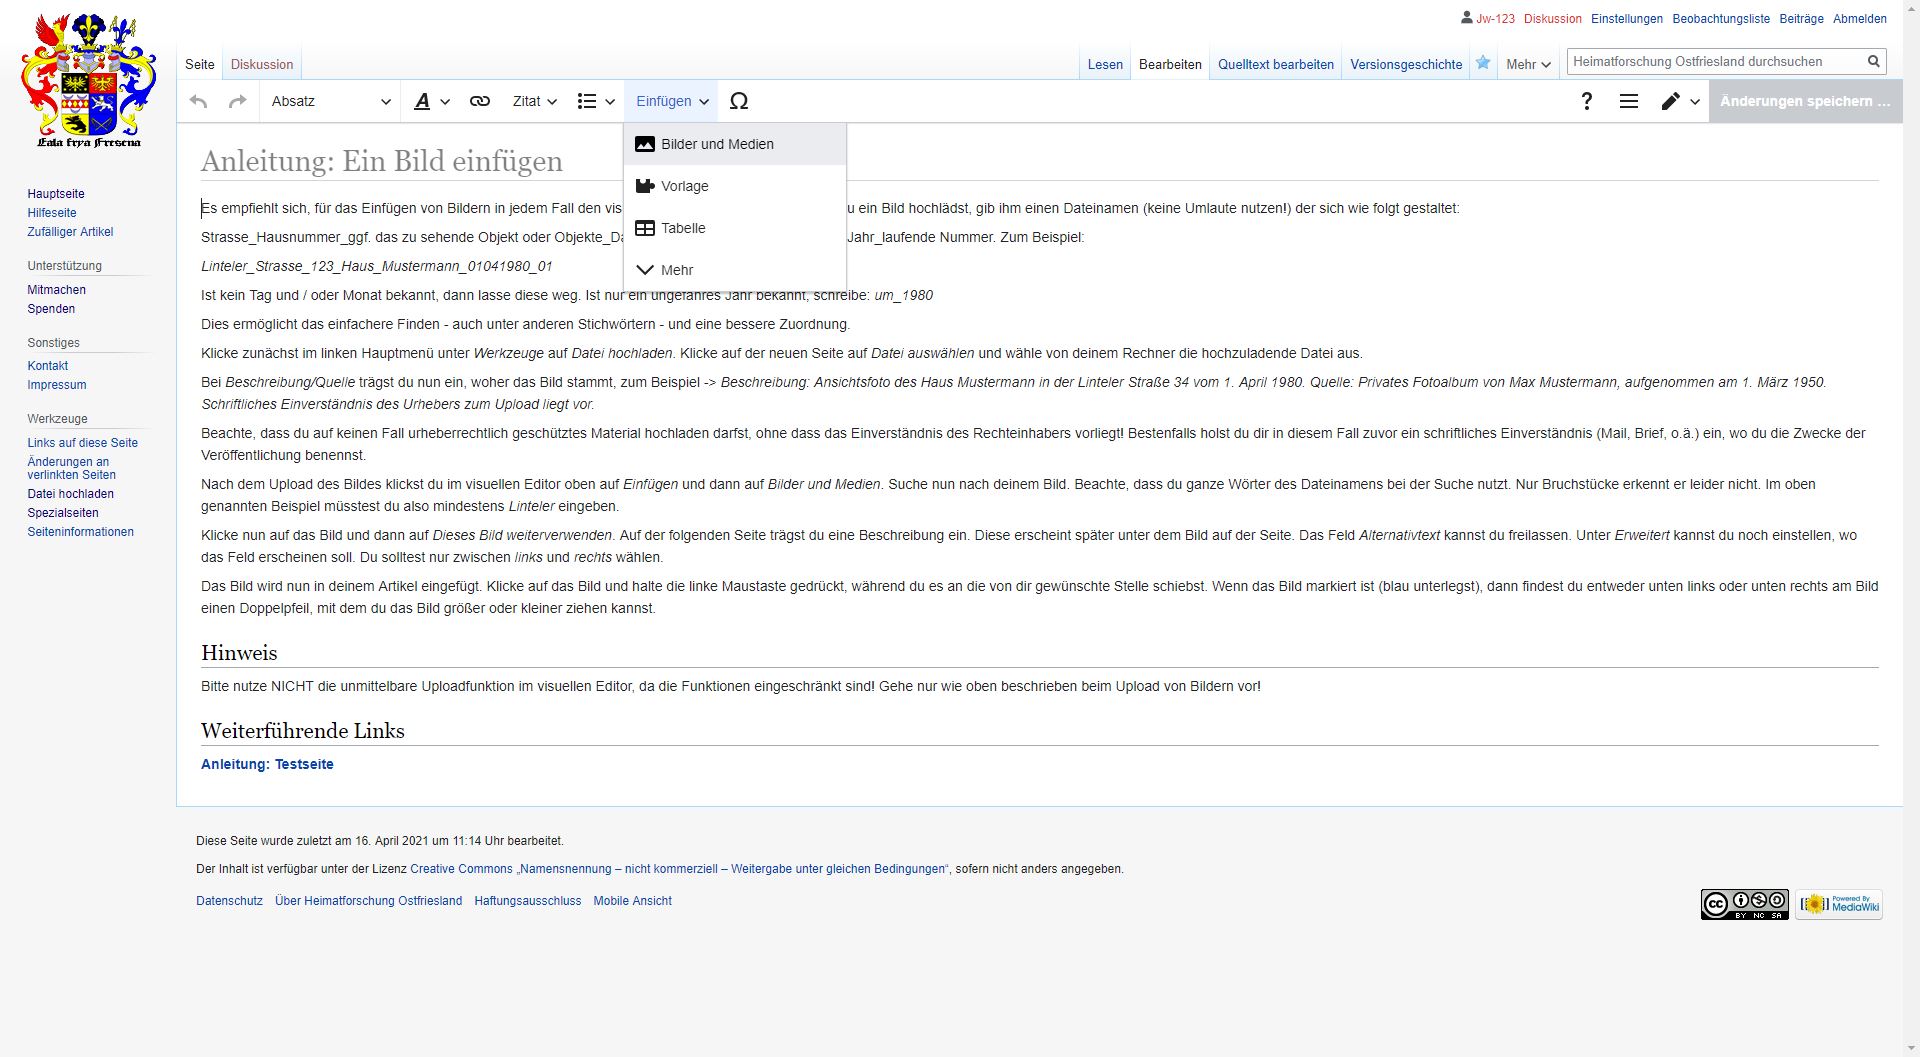Click the redo arrow in editor toolbar
This screenshot has height=1057, width=1920.
point(237,101)
